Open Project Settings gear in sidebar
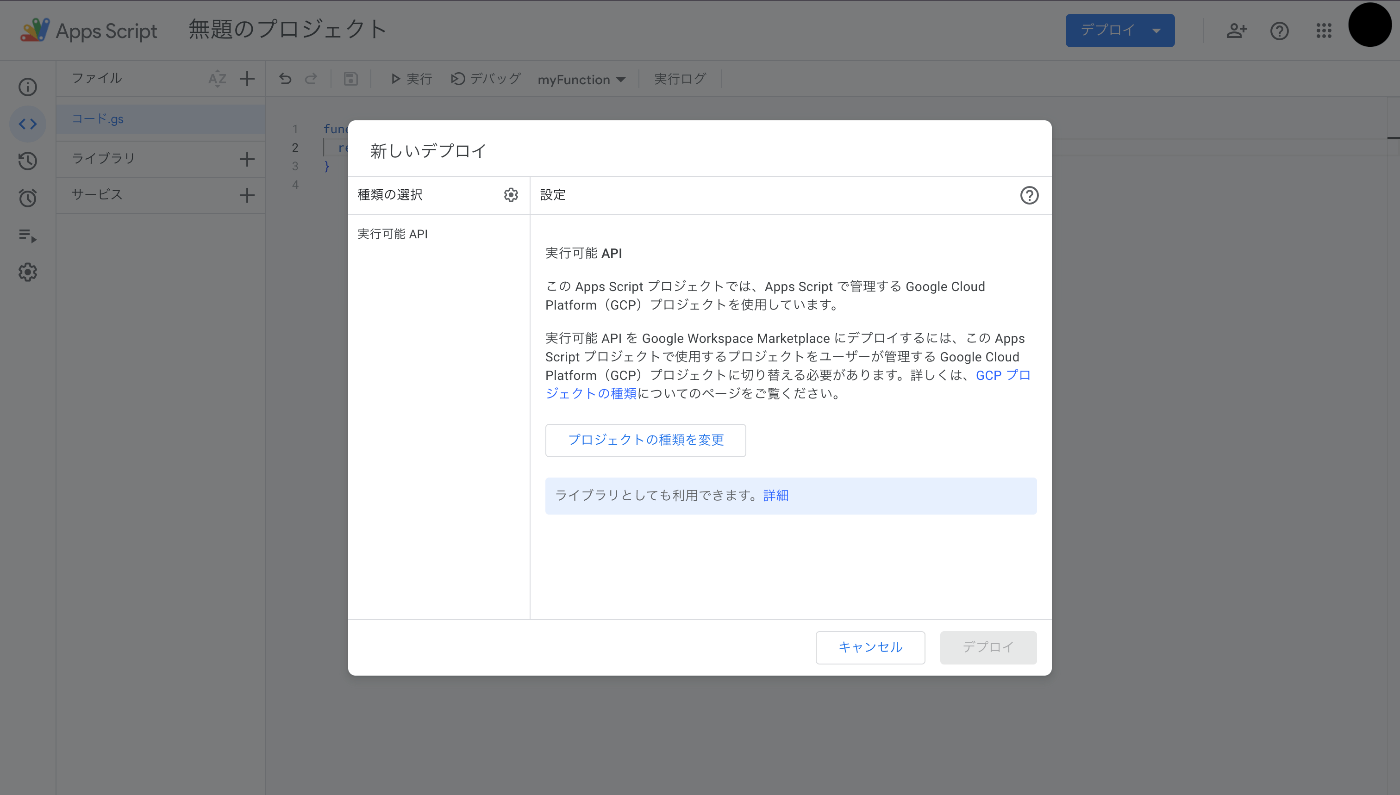This screenshot has height=795, width=1400. tap(28, 272)
